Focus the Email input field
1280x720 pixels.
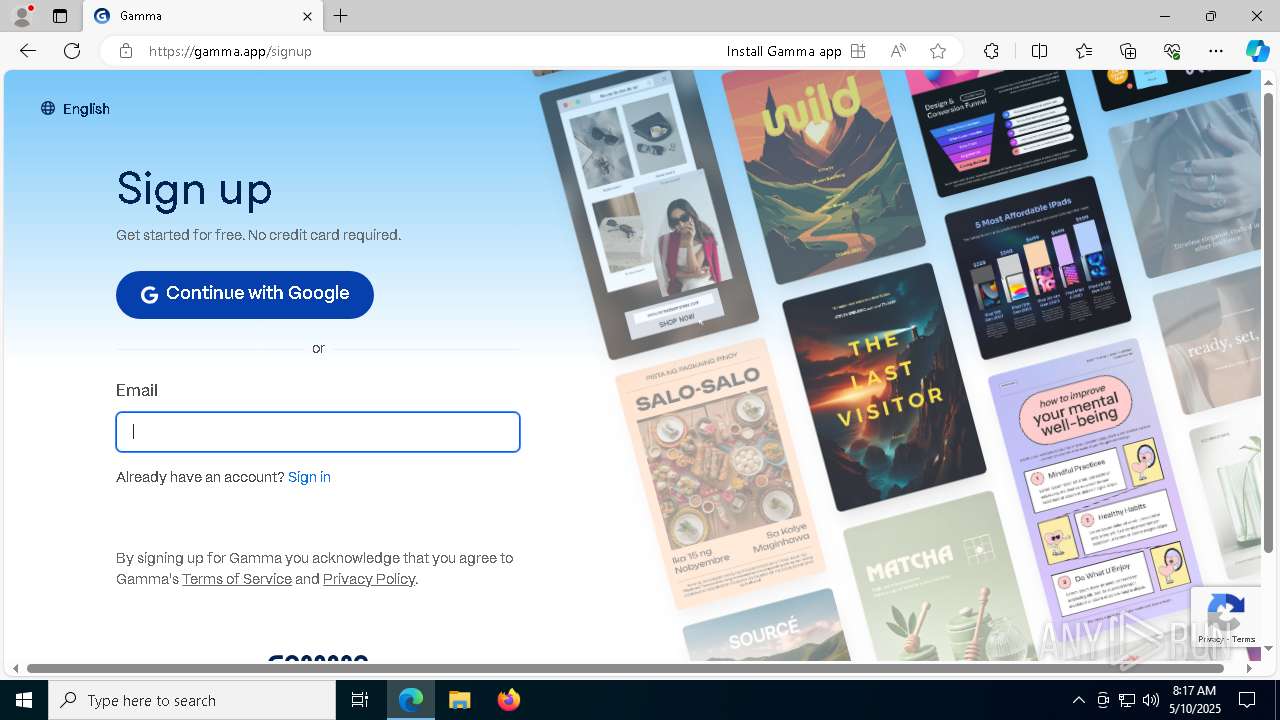(318, 432)
